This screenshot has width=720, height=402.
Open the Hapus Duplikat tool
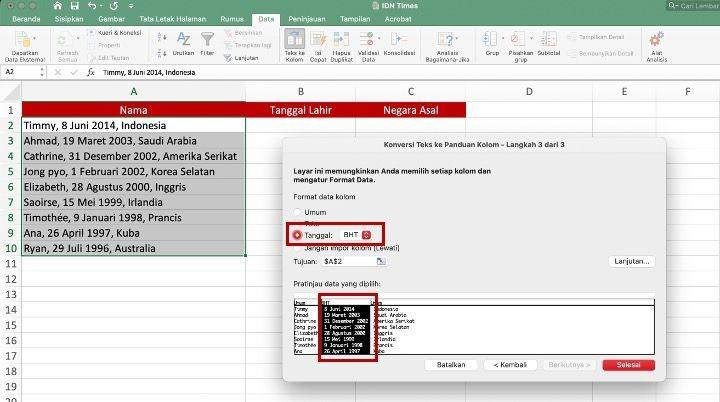[341, 39]
